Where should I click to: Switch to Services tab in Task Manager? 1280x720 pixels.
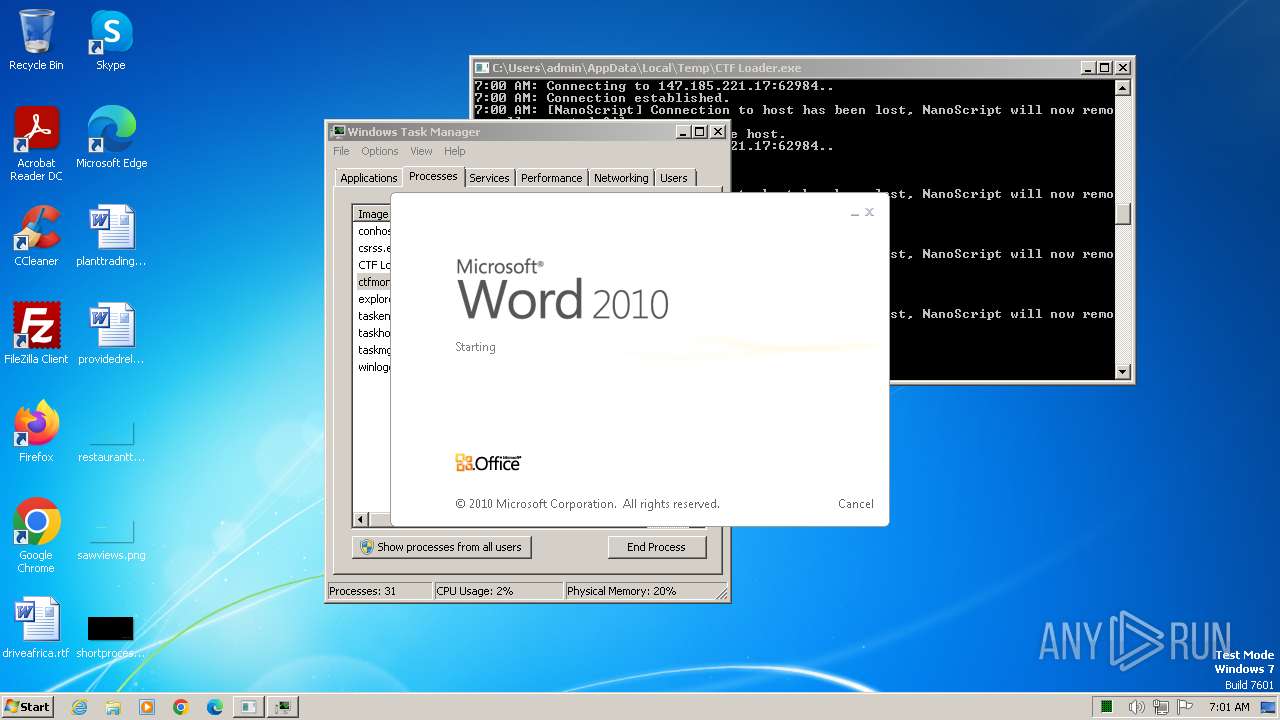click(489, 178)
